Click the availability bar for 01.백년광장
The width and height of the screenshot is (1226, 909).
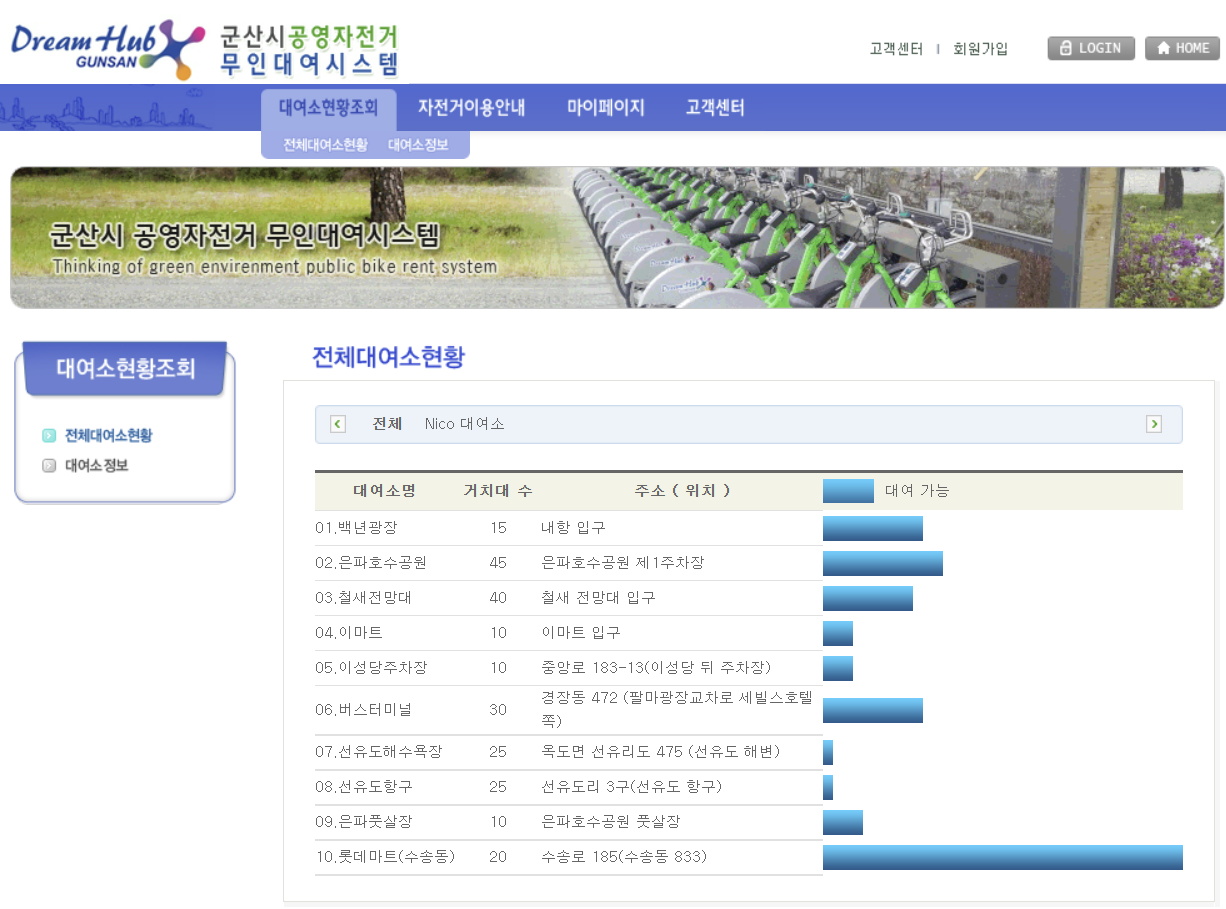pos(873,528)
